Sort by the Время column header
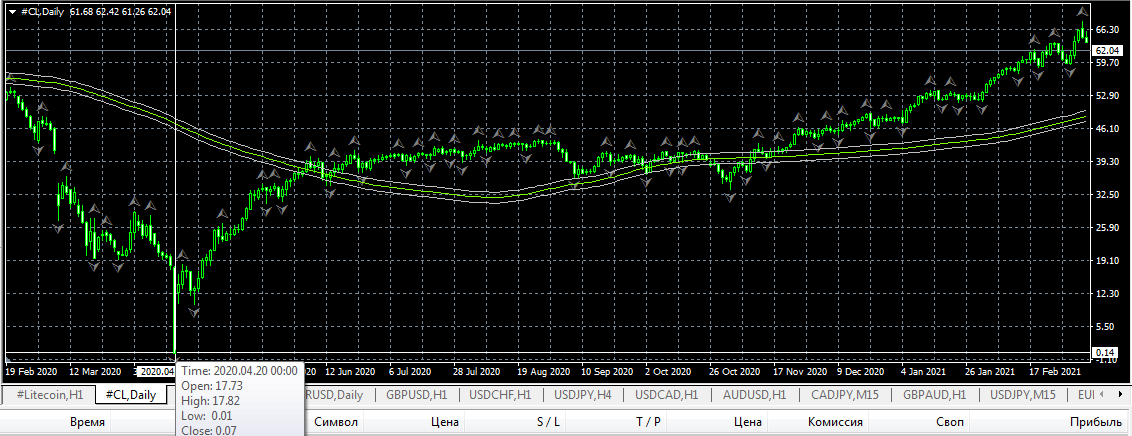Image resolution: width=1132 pixels, height=436 pixels. pyautogui.click(x=87, y=423)
